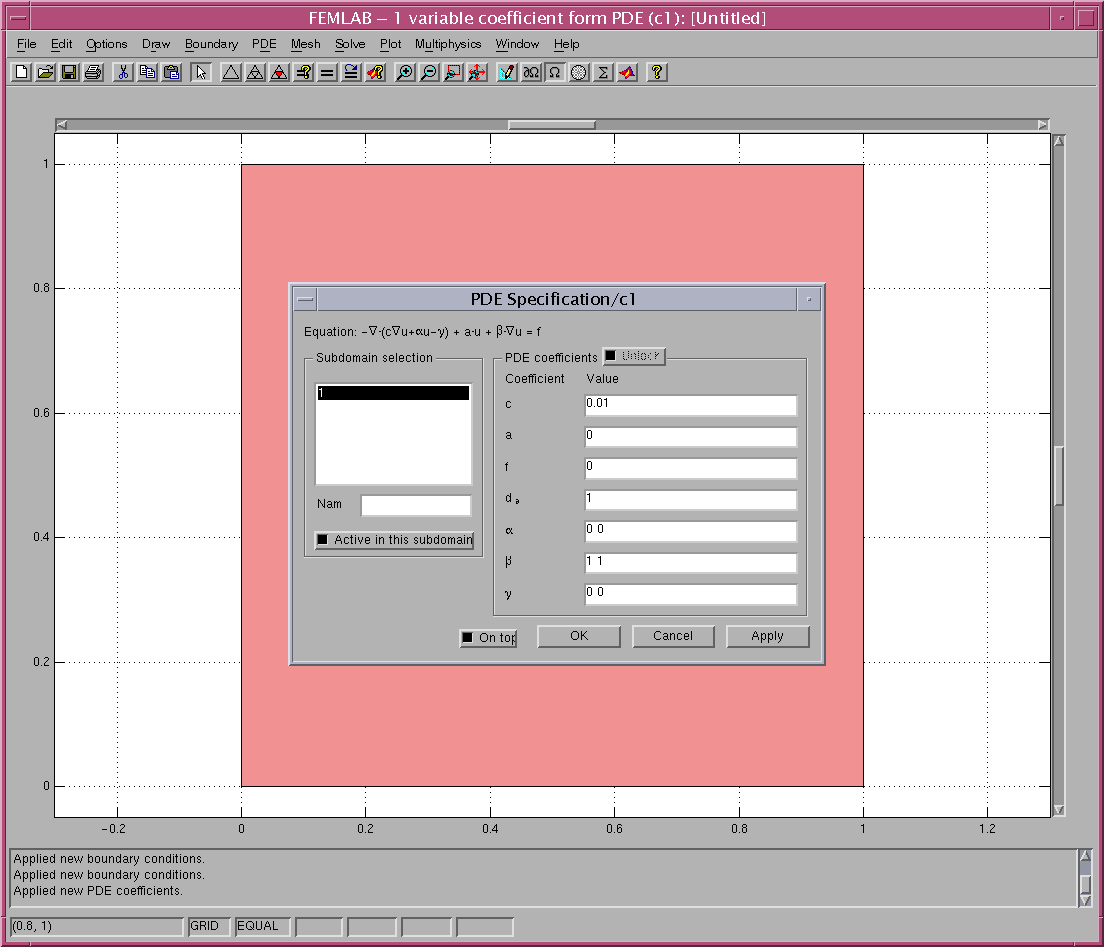
Task: Open the Options menu
Action: point(106,44)
